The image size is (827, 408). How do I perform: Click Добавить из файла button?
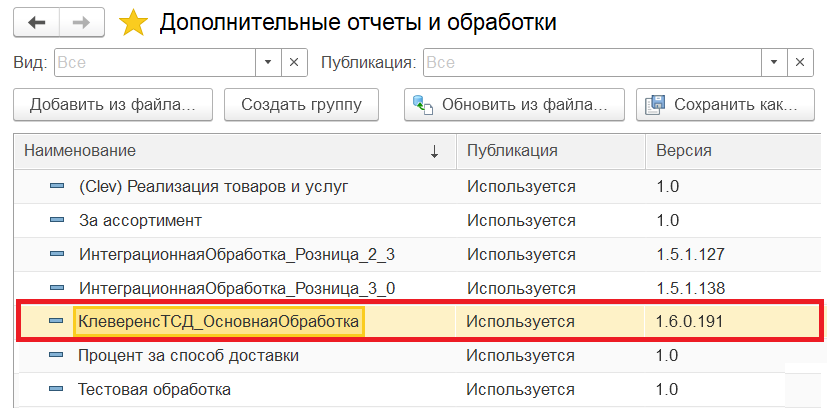coord(113,104)
